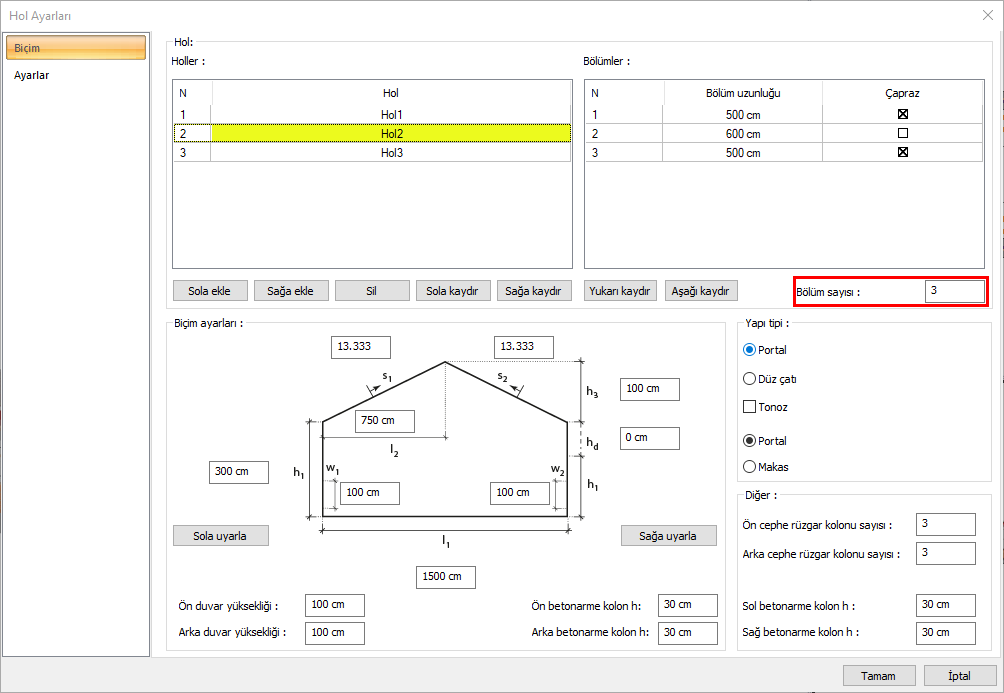Select the Biçim tab in sidebar
The image size is (1004, 693).
pyautogui.click(x=76, y=48)
